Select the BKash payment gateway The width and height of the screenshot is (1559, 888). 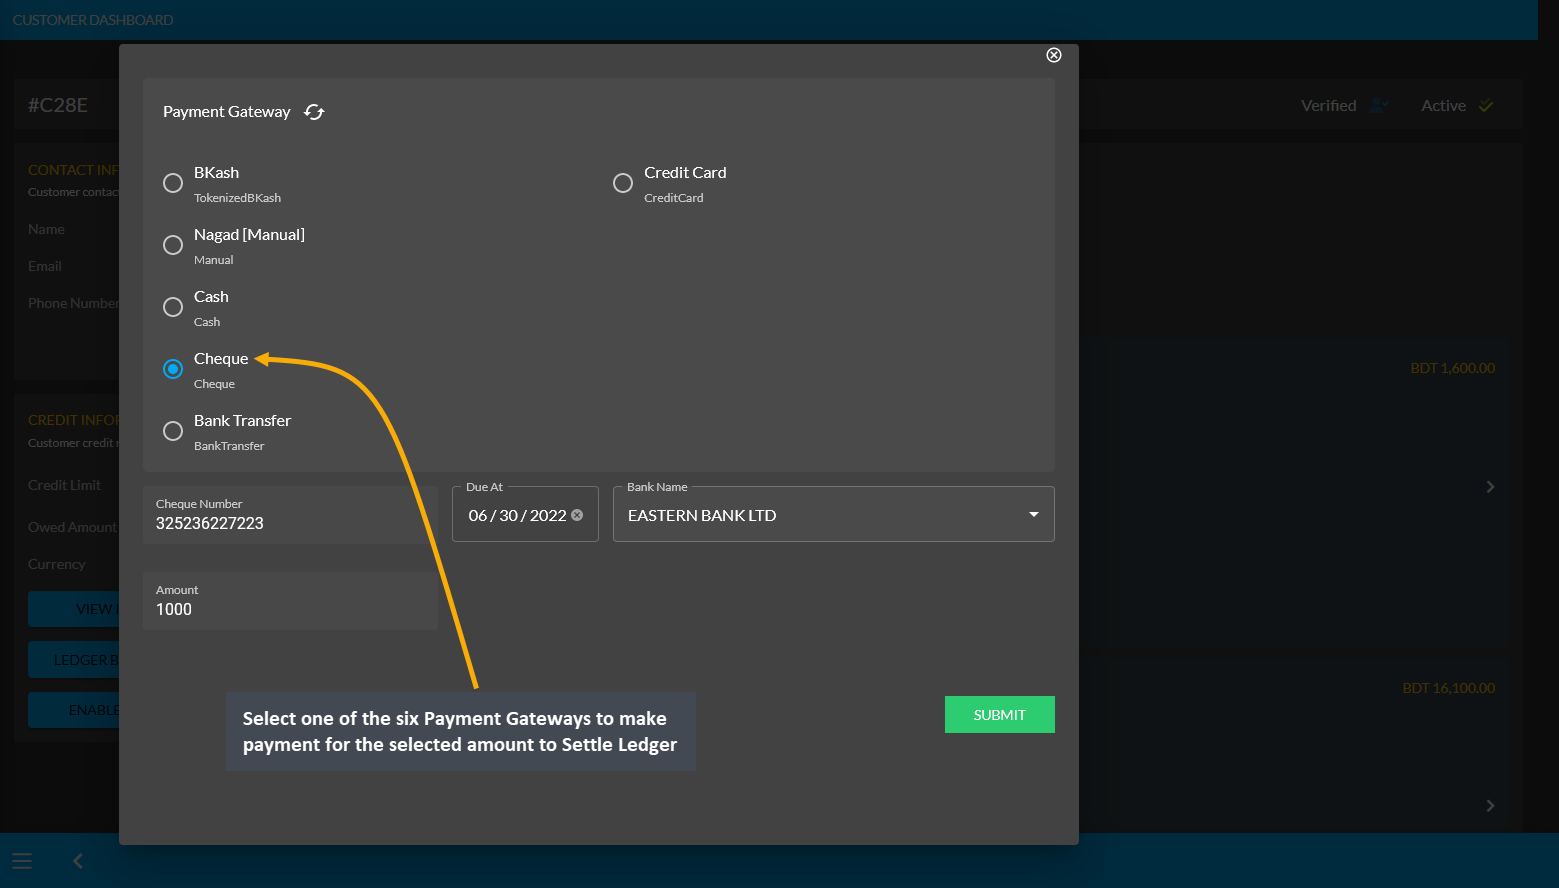pyautogui.click(x=173, y=183)
